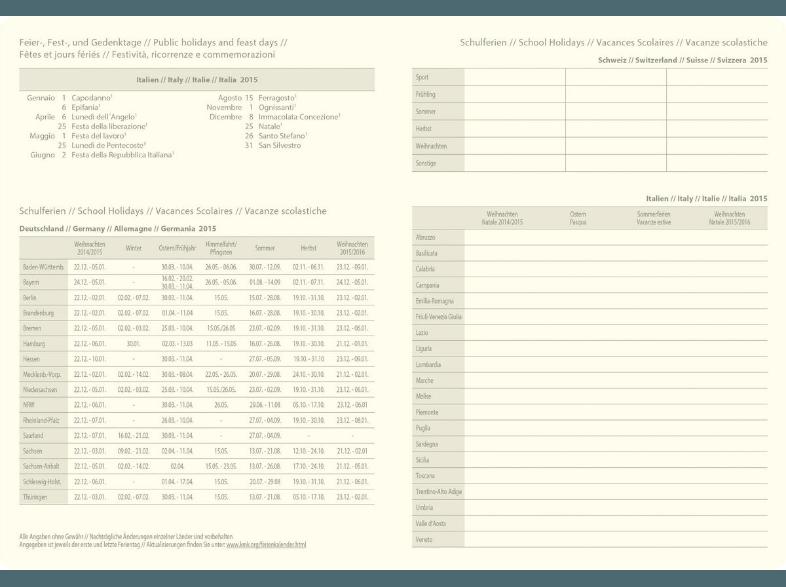Select the 'Capodanno' holiday entry
This screenshot has height=587, width=786.
pos(92,98)
